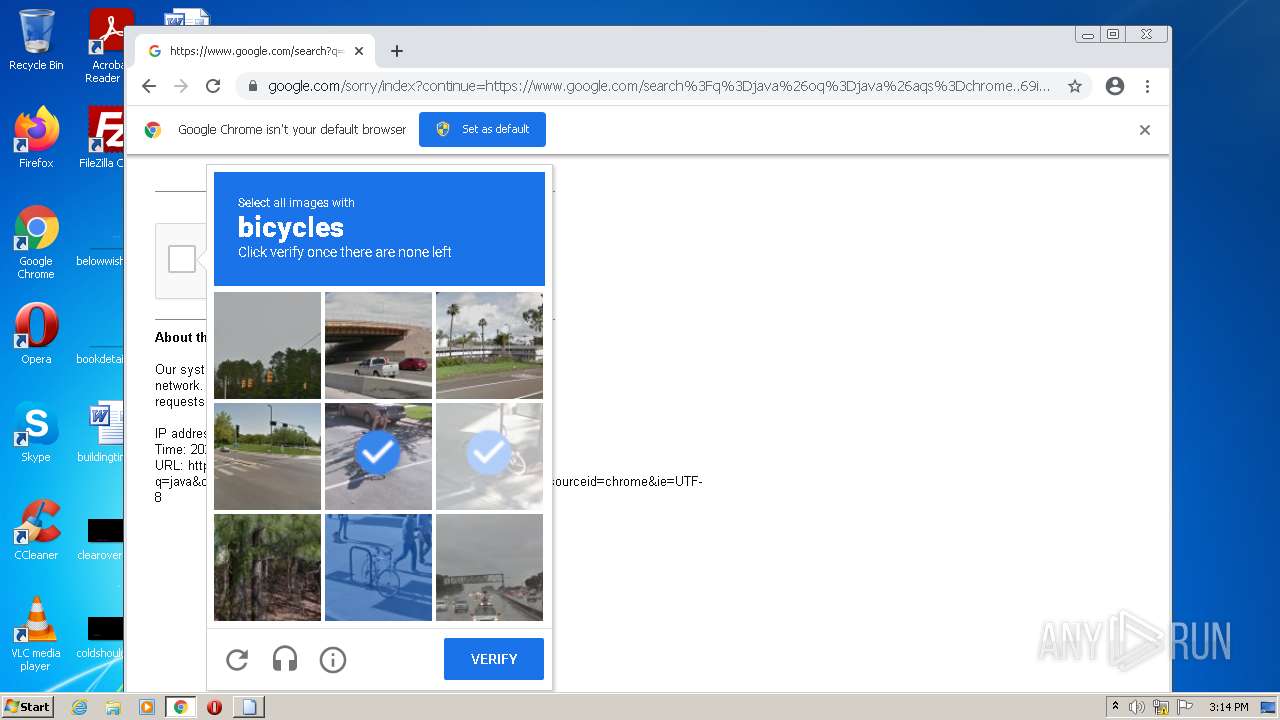Select the forest trees image tile
Viewport: 1280px width, 720px height.
click(267, 567)
